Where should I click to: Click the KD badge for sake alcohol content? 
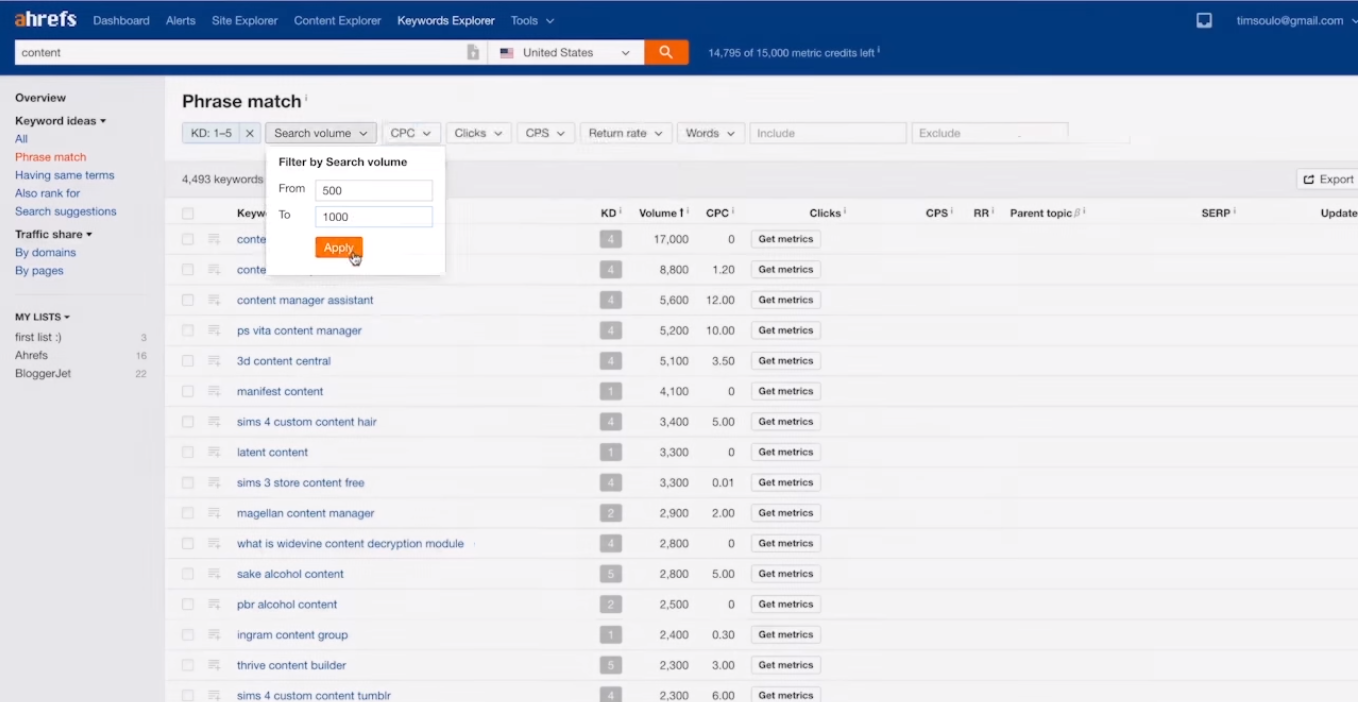(610, 574)
